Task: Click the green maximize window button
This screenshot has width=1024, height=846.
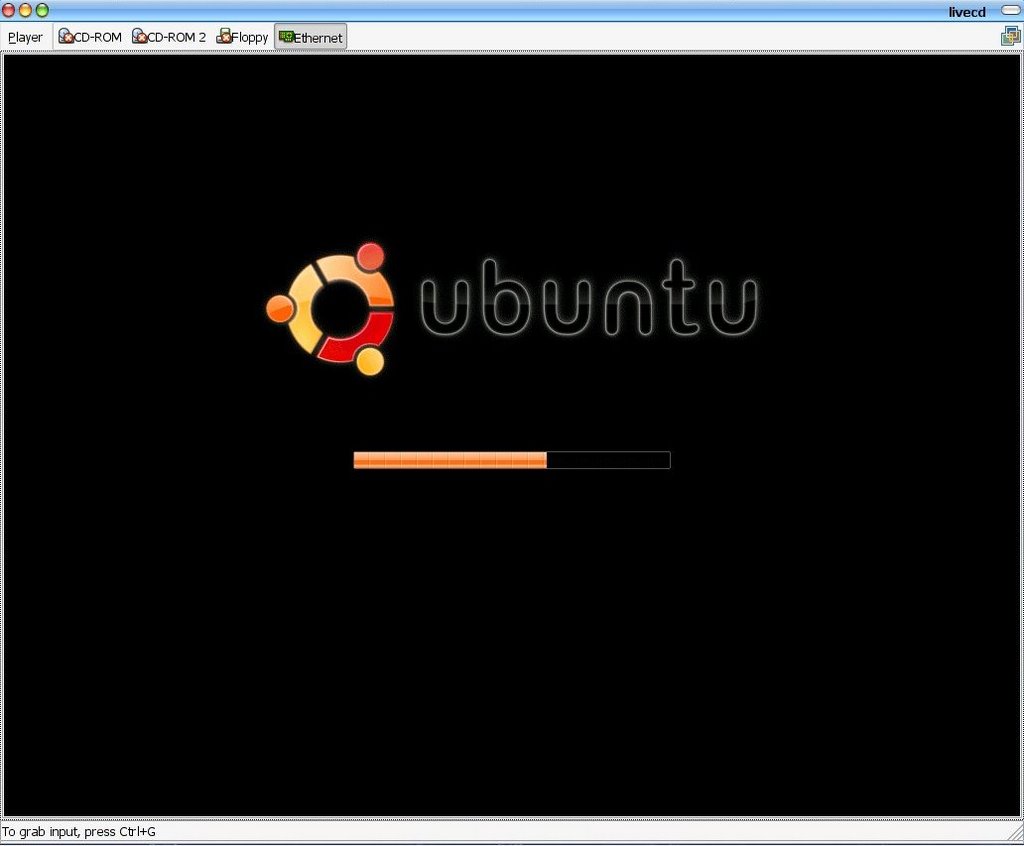Action: pos(42,10)
